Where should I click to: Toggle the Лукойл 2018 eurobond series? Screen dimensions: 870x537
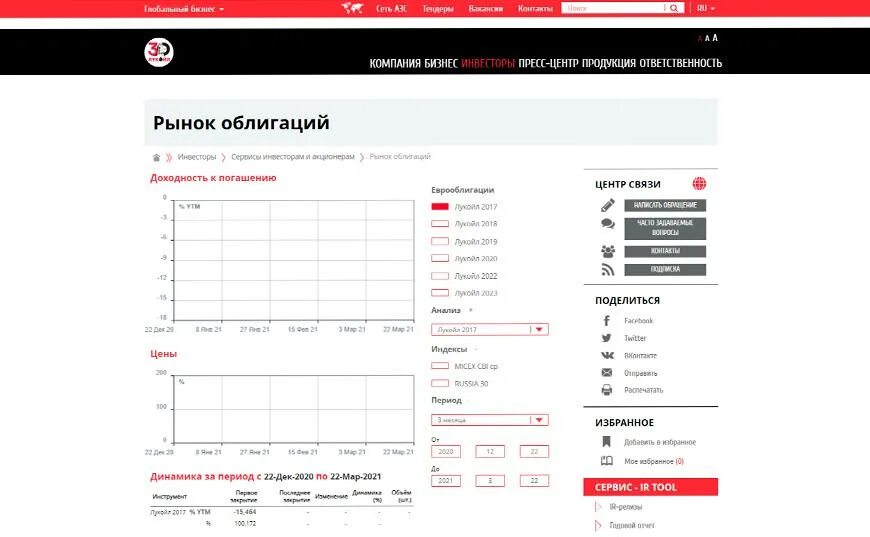[x=440, y=224]
